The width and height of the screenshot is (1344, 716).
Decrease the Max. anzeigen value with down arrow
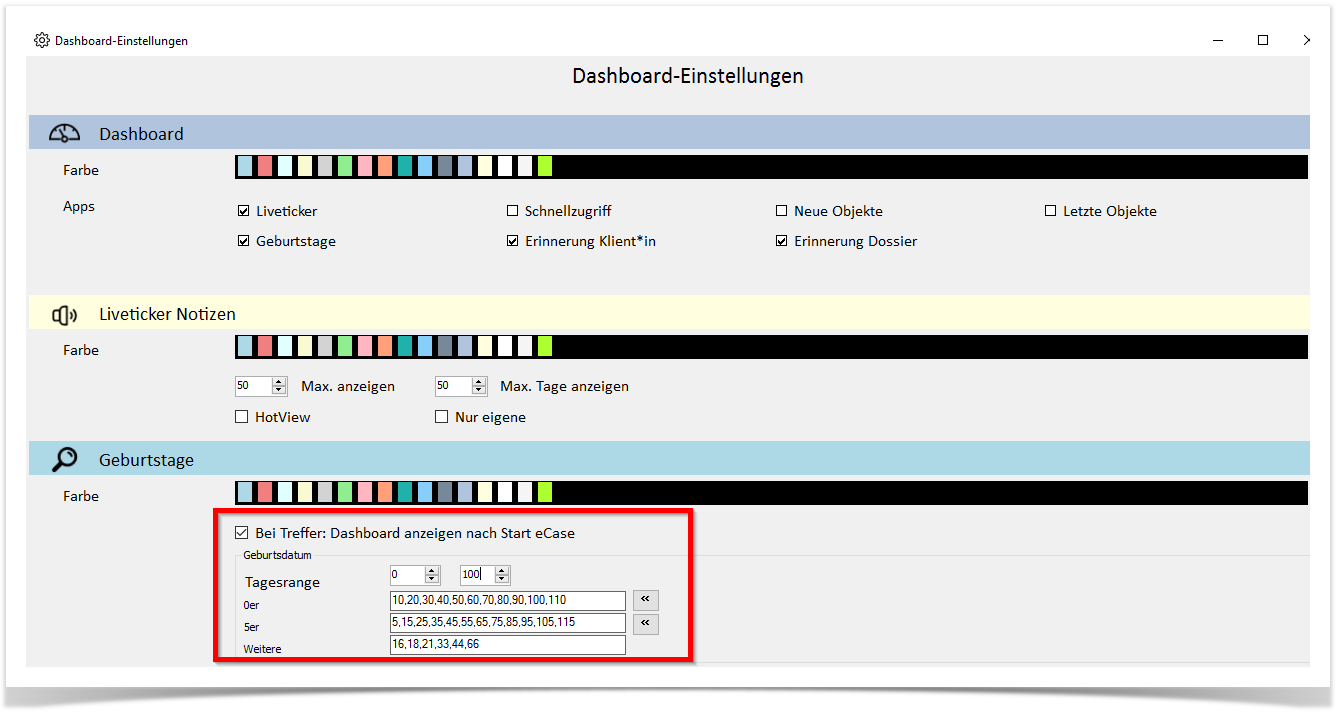click(279, 391)
